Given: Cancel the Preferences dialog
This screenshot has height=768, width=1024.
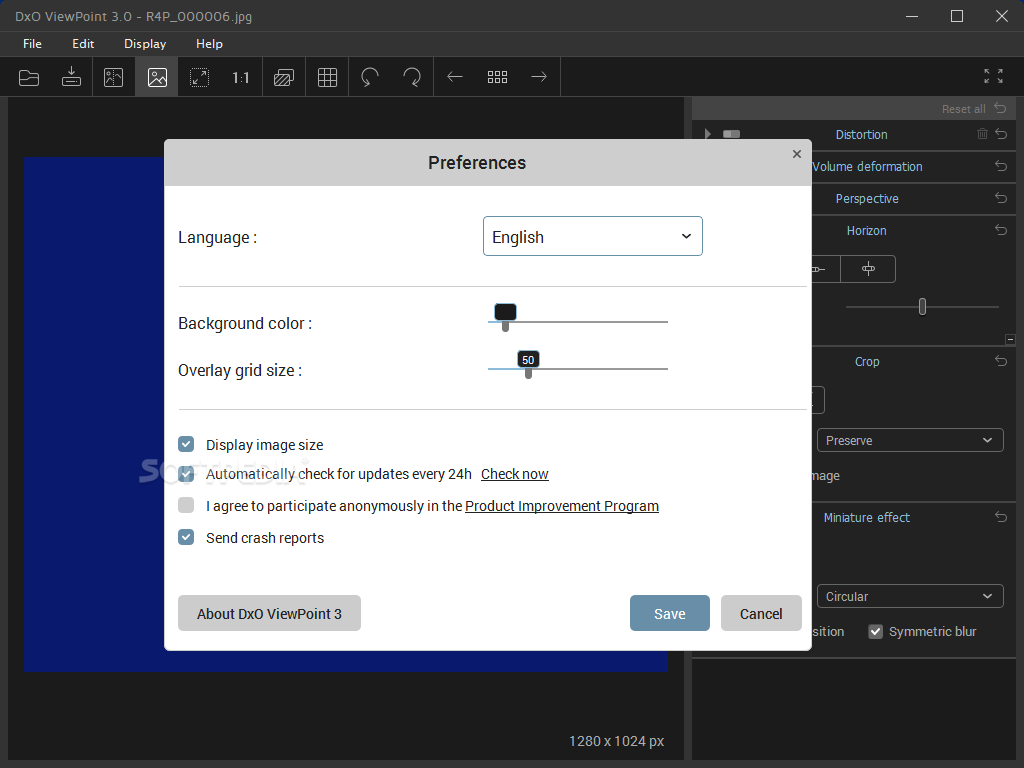Looking at the screenshot, I should (761, 613).
